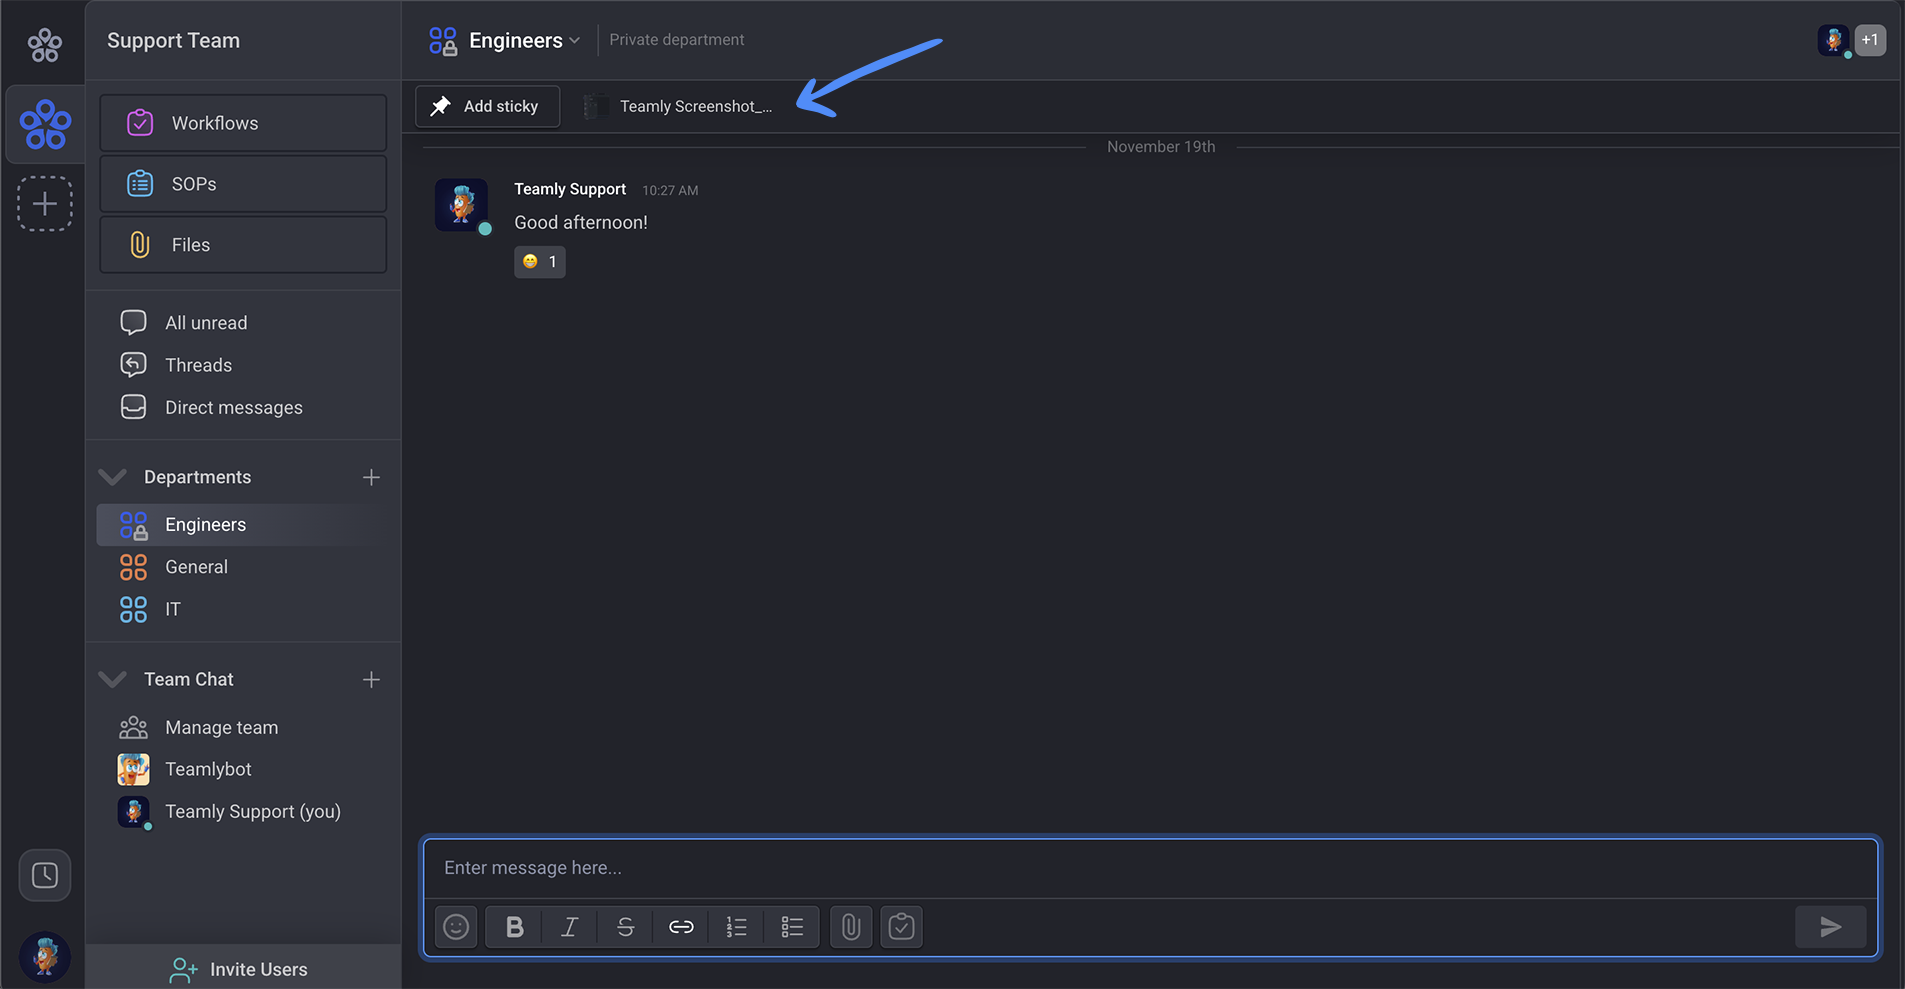This screenshot has height=989, width=1905.
Task: Send the message
Action: point(1831,927)
